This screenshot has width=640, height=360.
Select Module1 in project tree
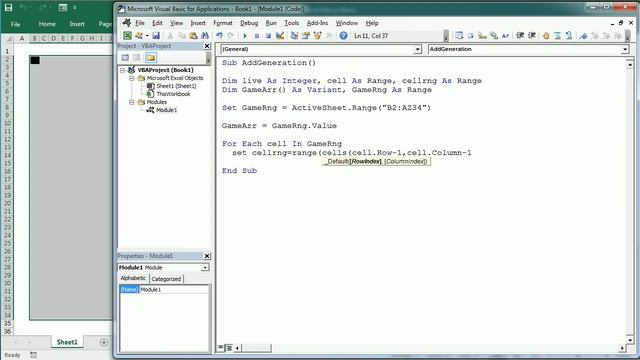167,110
